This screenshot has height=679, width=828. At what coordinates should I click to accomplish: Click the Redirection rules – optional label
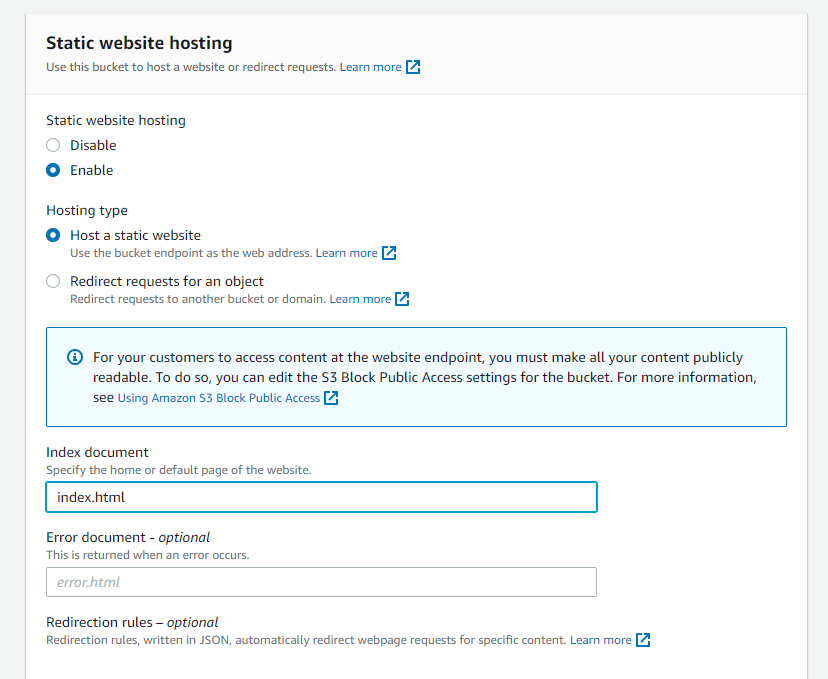pyautogui.click(x=132, y=622)
